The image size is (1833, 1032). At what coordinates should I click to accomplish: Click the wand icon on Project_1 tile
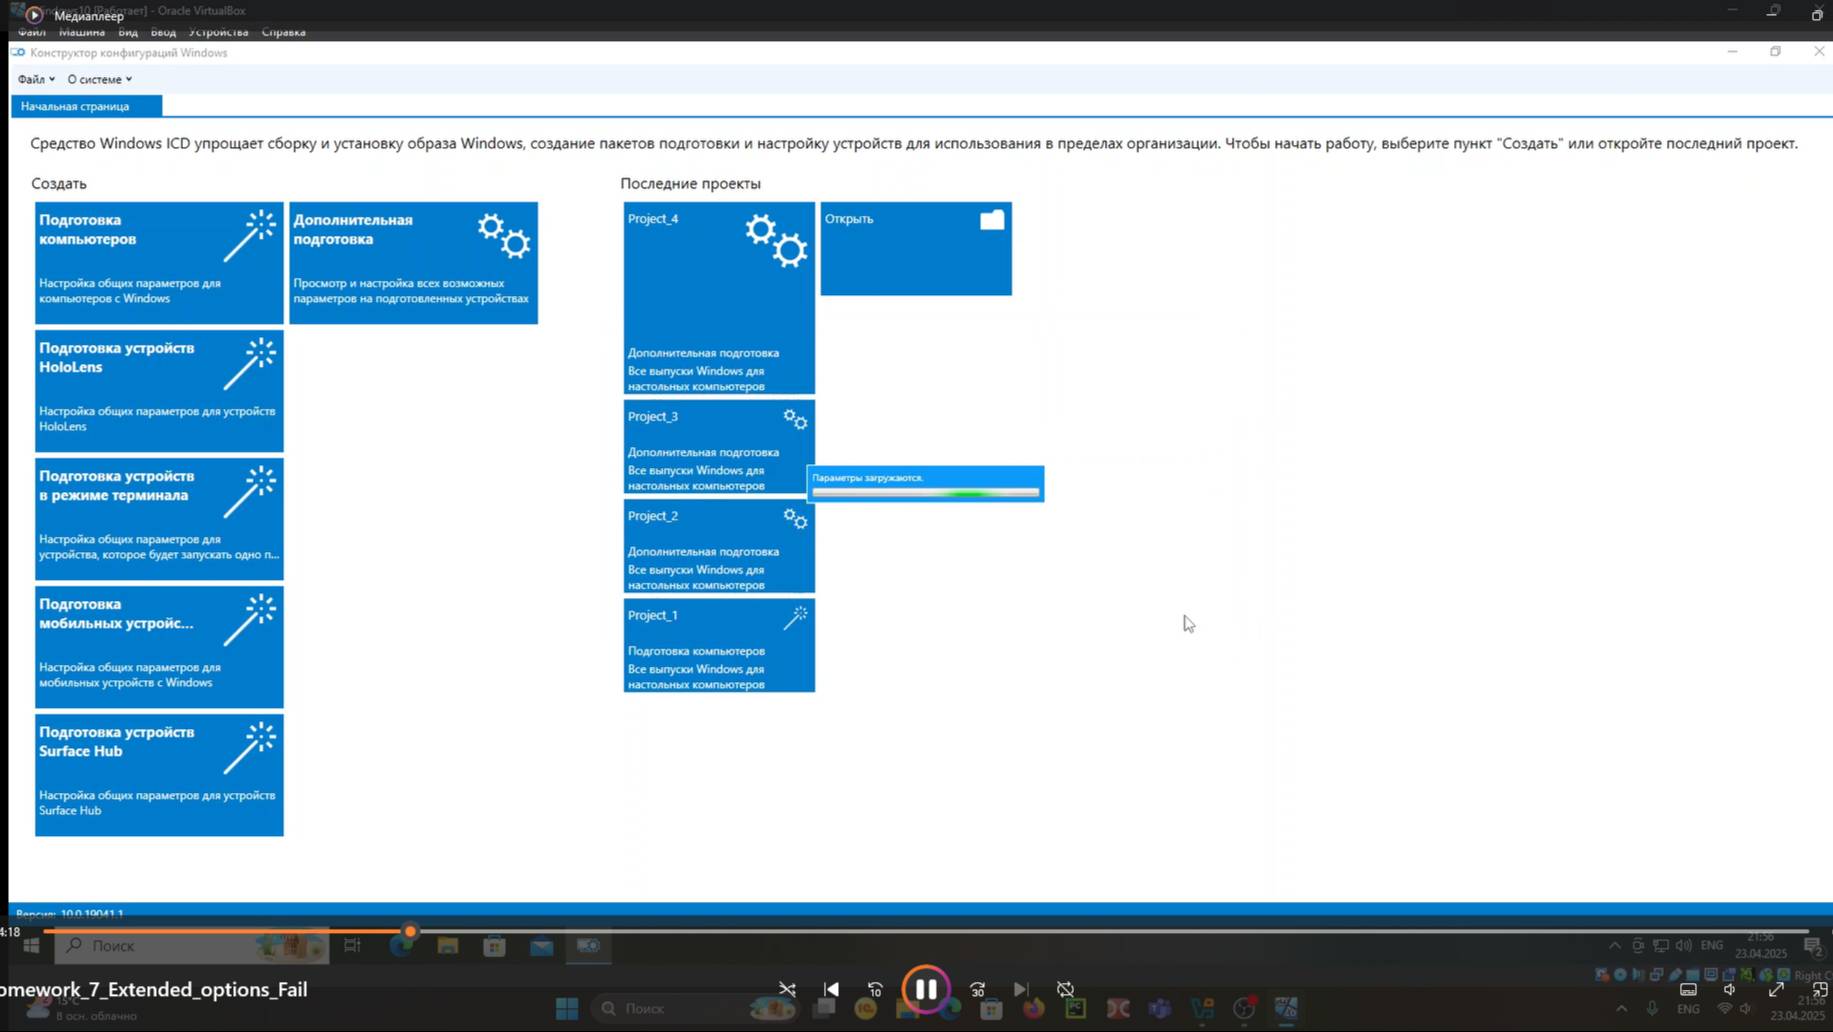pos(796,617)
